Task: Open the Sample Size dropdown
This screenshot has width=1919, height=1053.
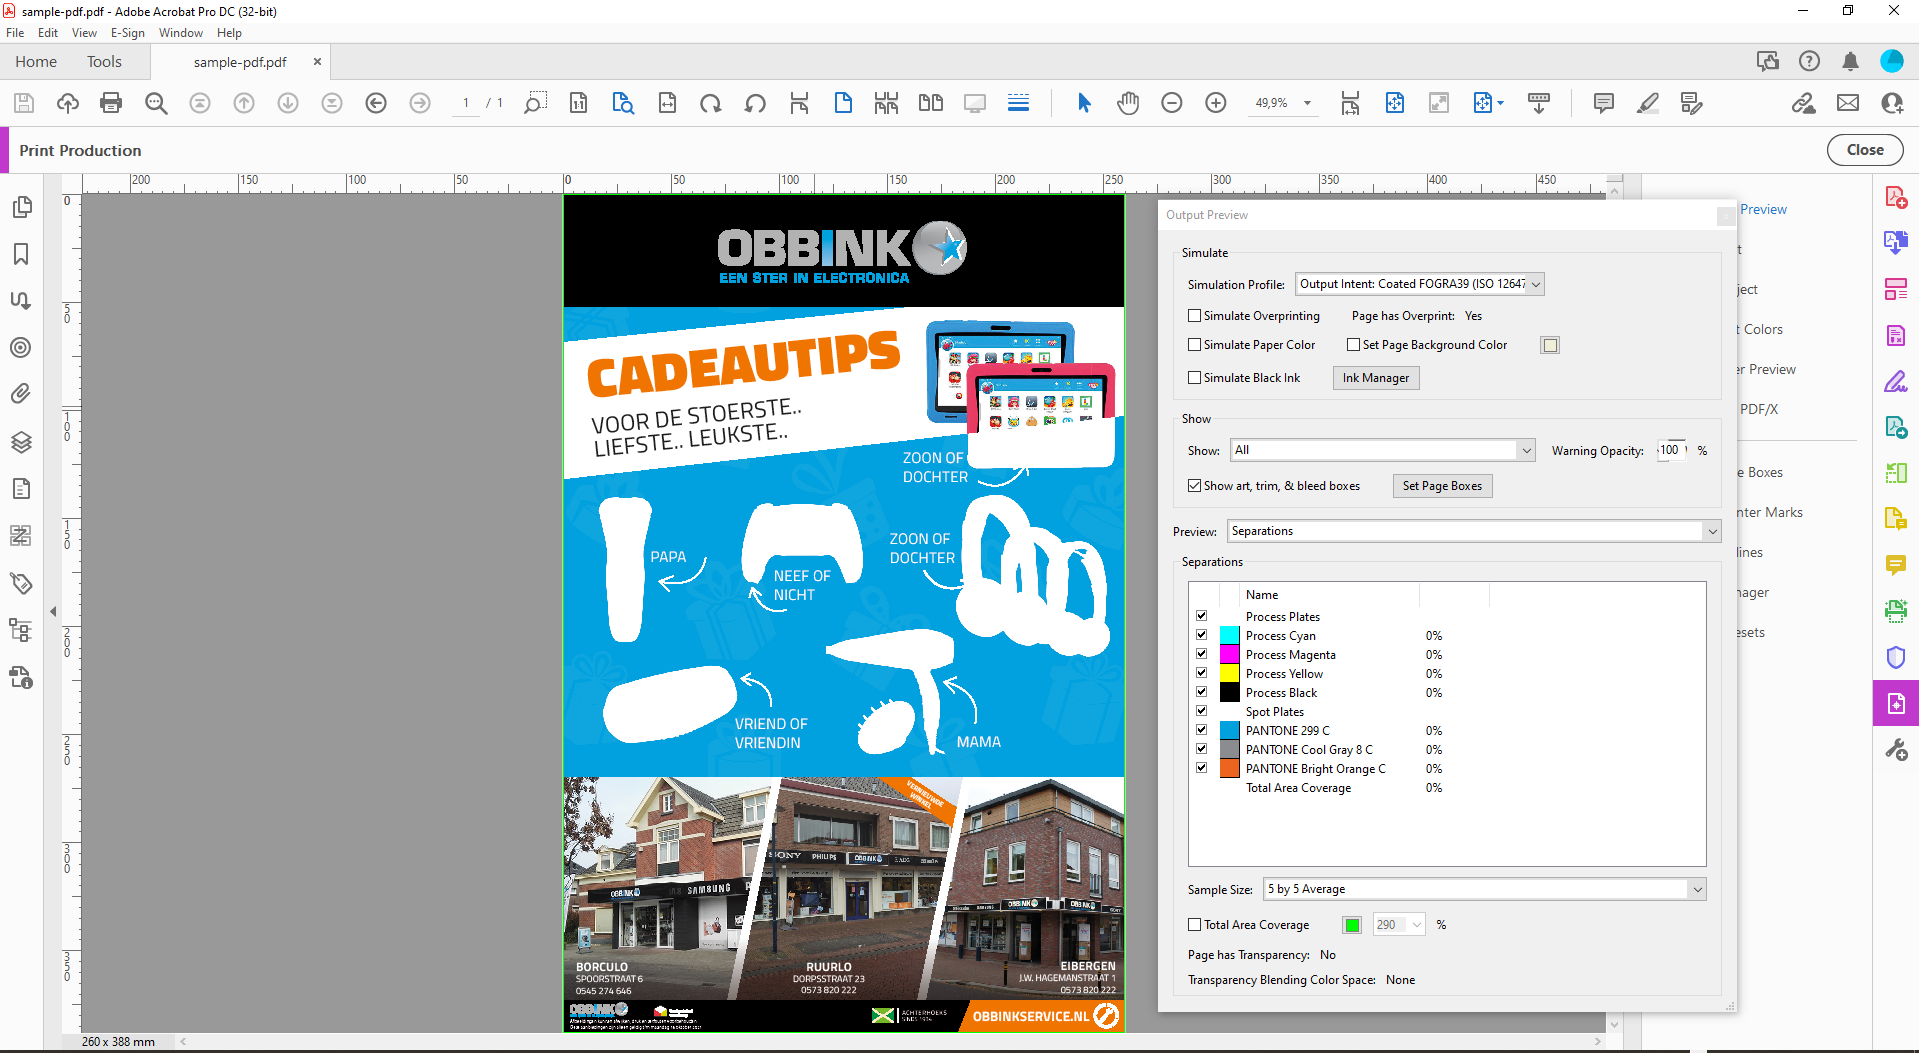Action: (x=1695, y=888)
